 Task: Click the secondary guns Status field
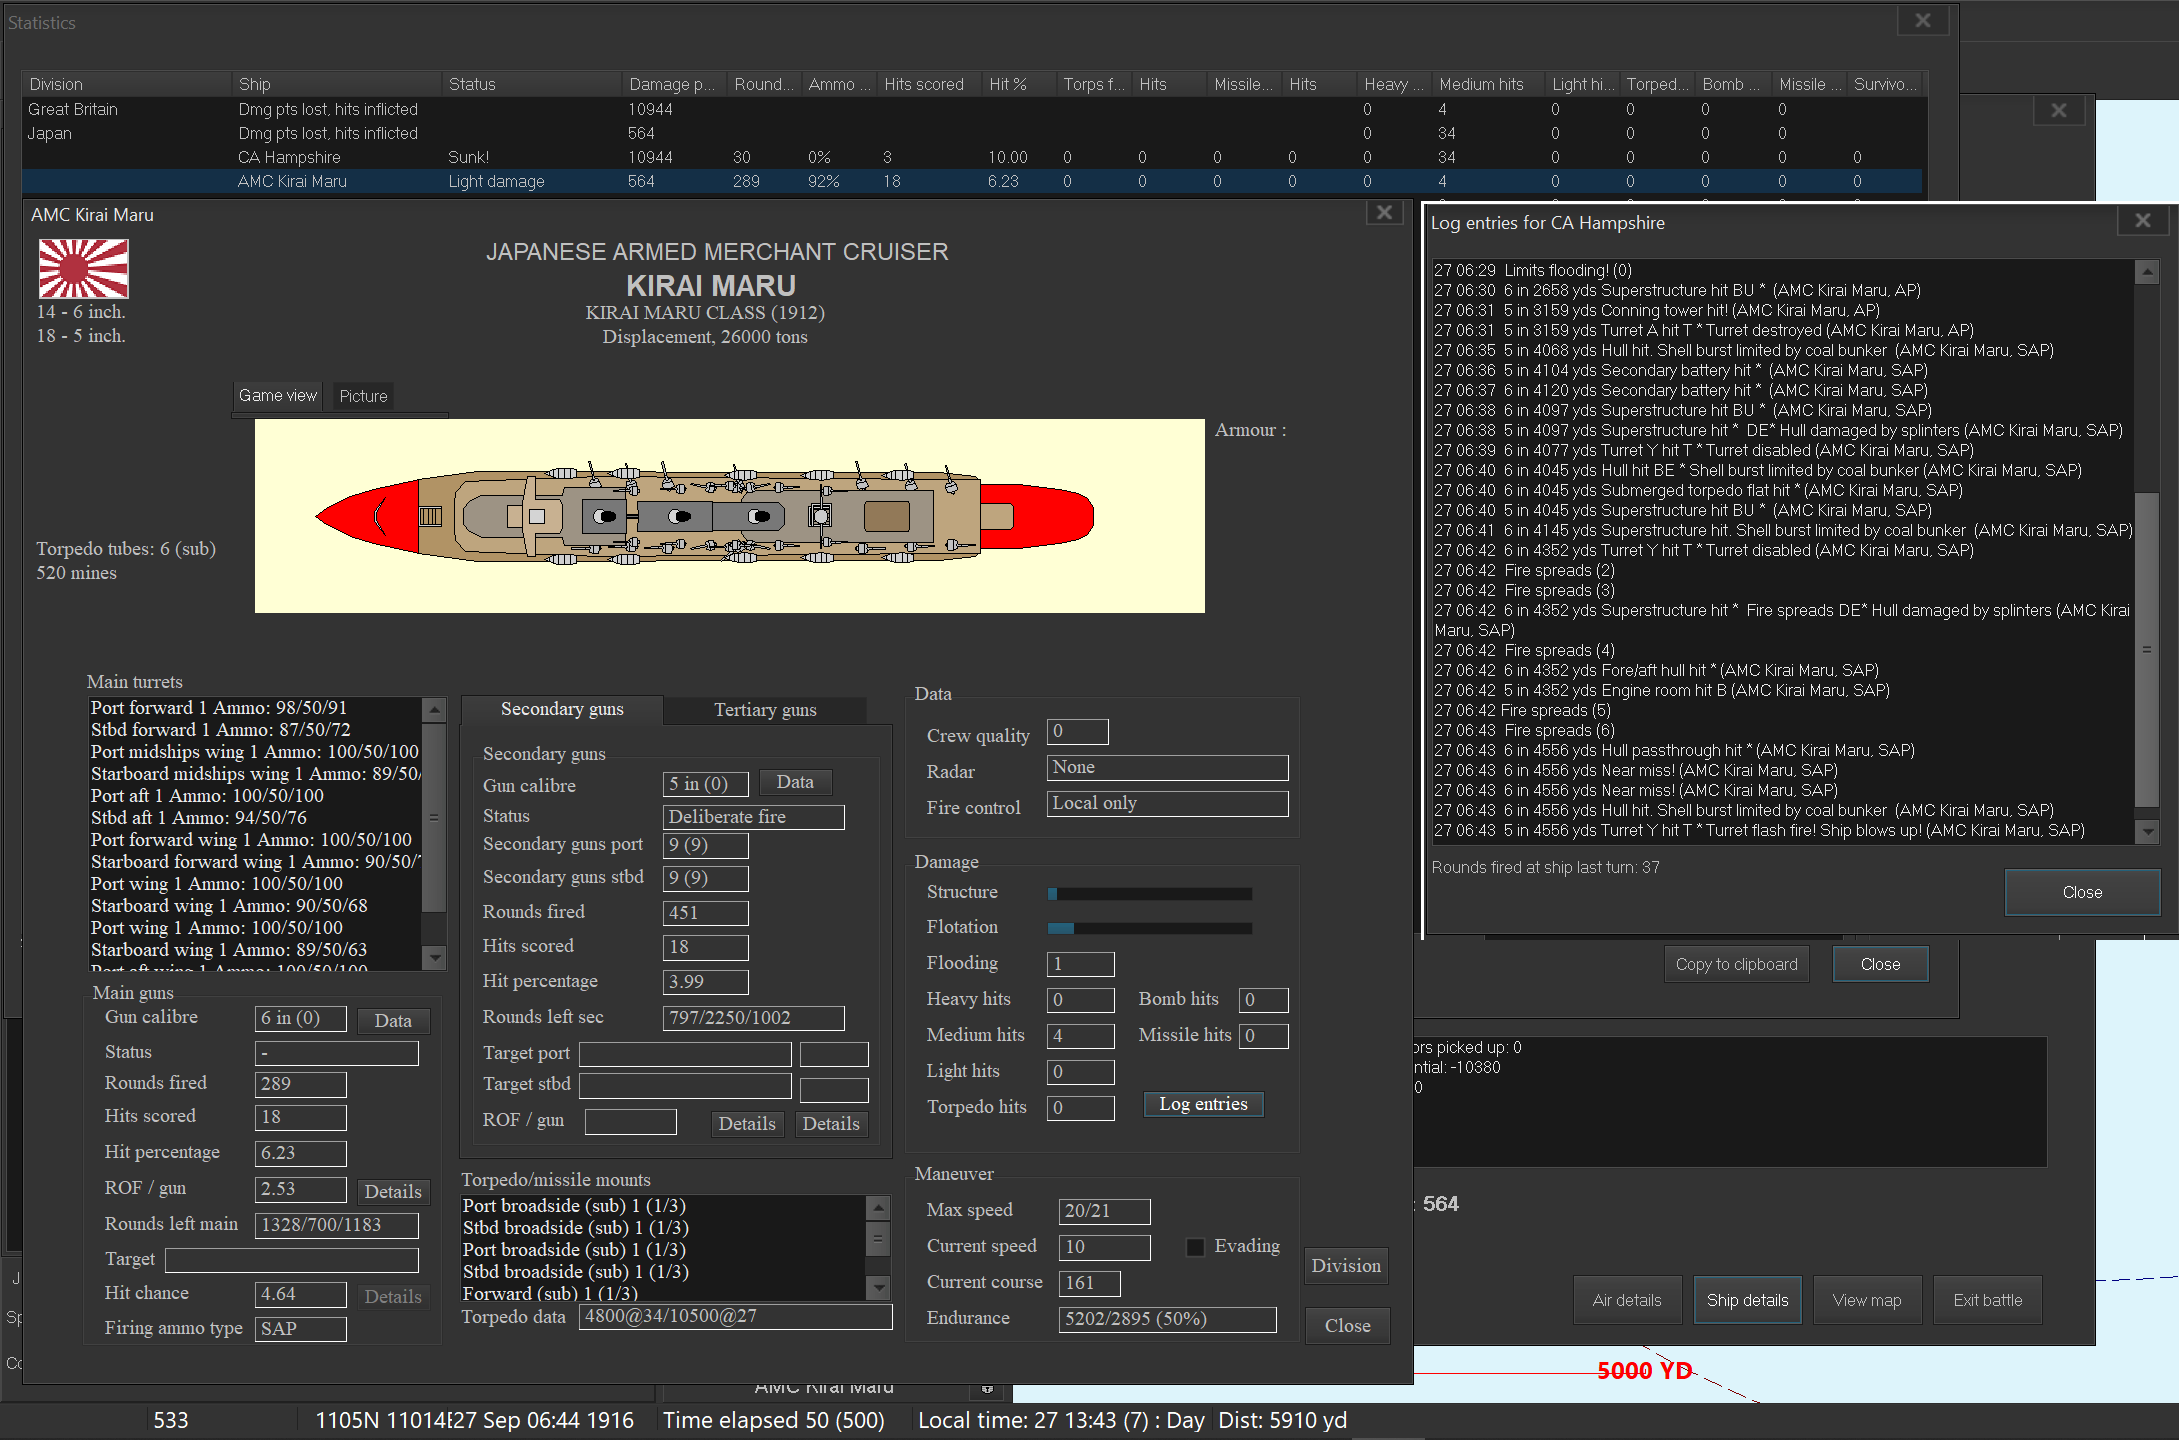(753, 817)
